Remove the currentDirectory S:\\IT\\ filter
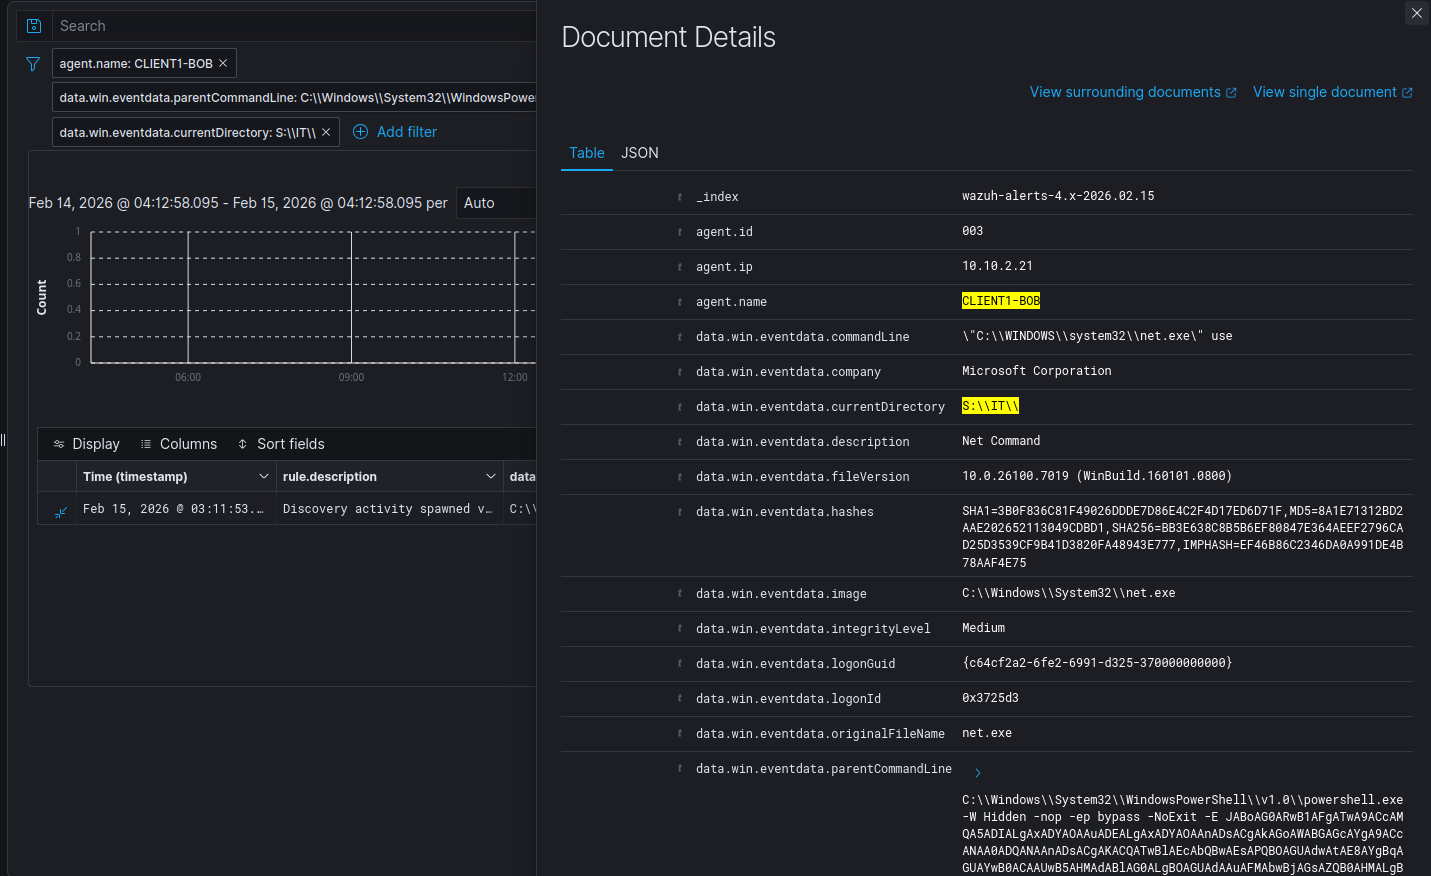Image resolution: width=1431 pixels, height=876 pixels. pyautogui.click(x=326, y=132)
